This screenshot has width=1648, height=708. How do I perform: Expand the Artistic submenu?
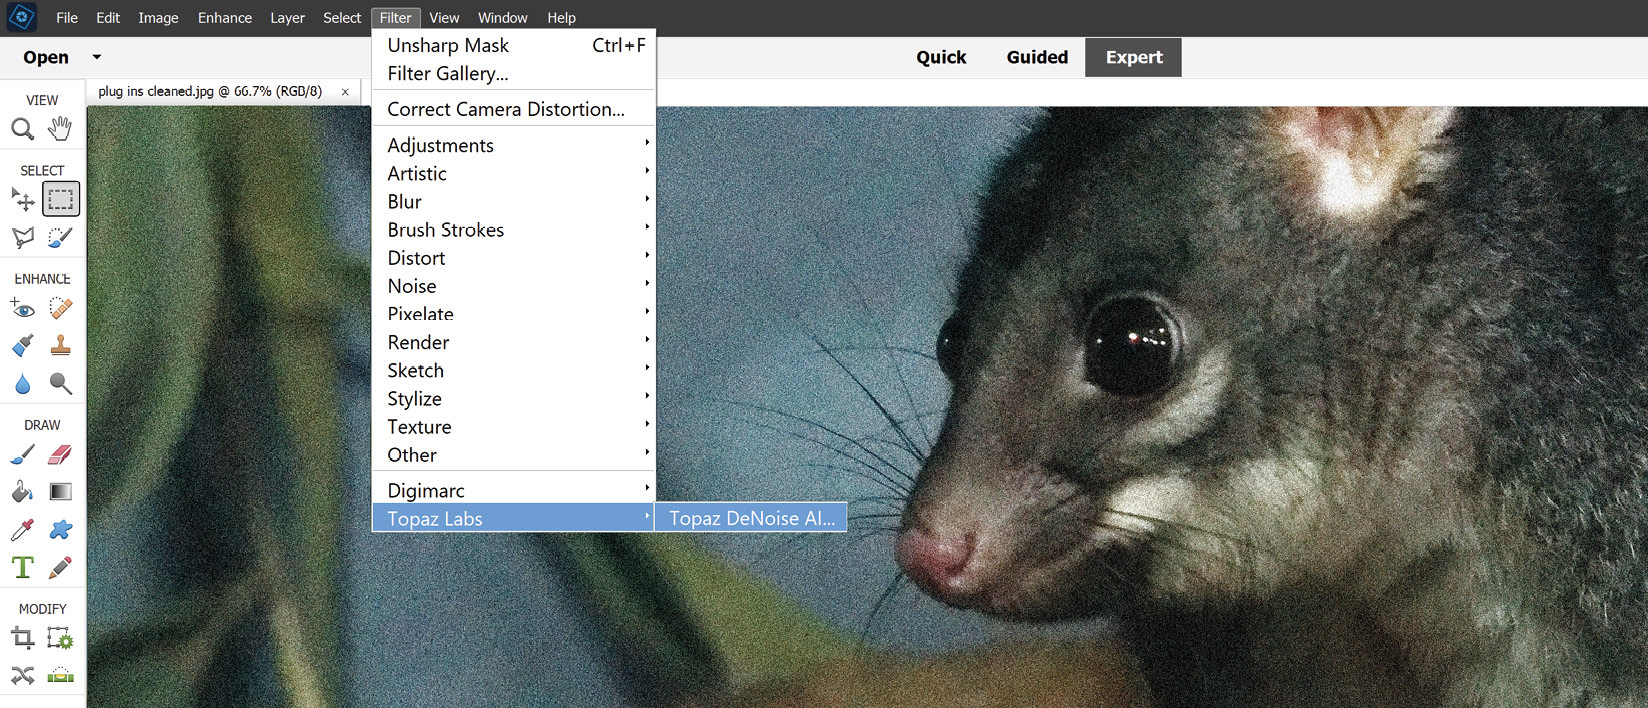(x=514, y=174)
